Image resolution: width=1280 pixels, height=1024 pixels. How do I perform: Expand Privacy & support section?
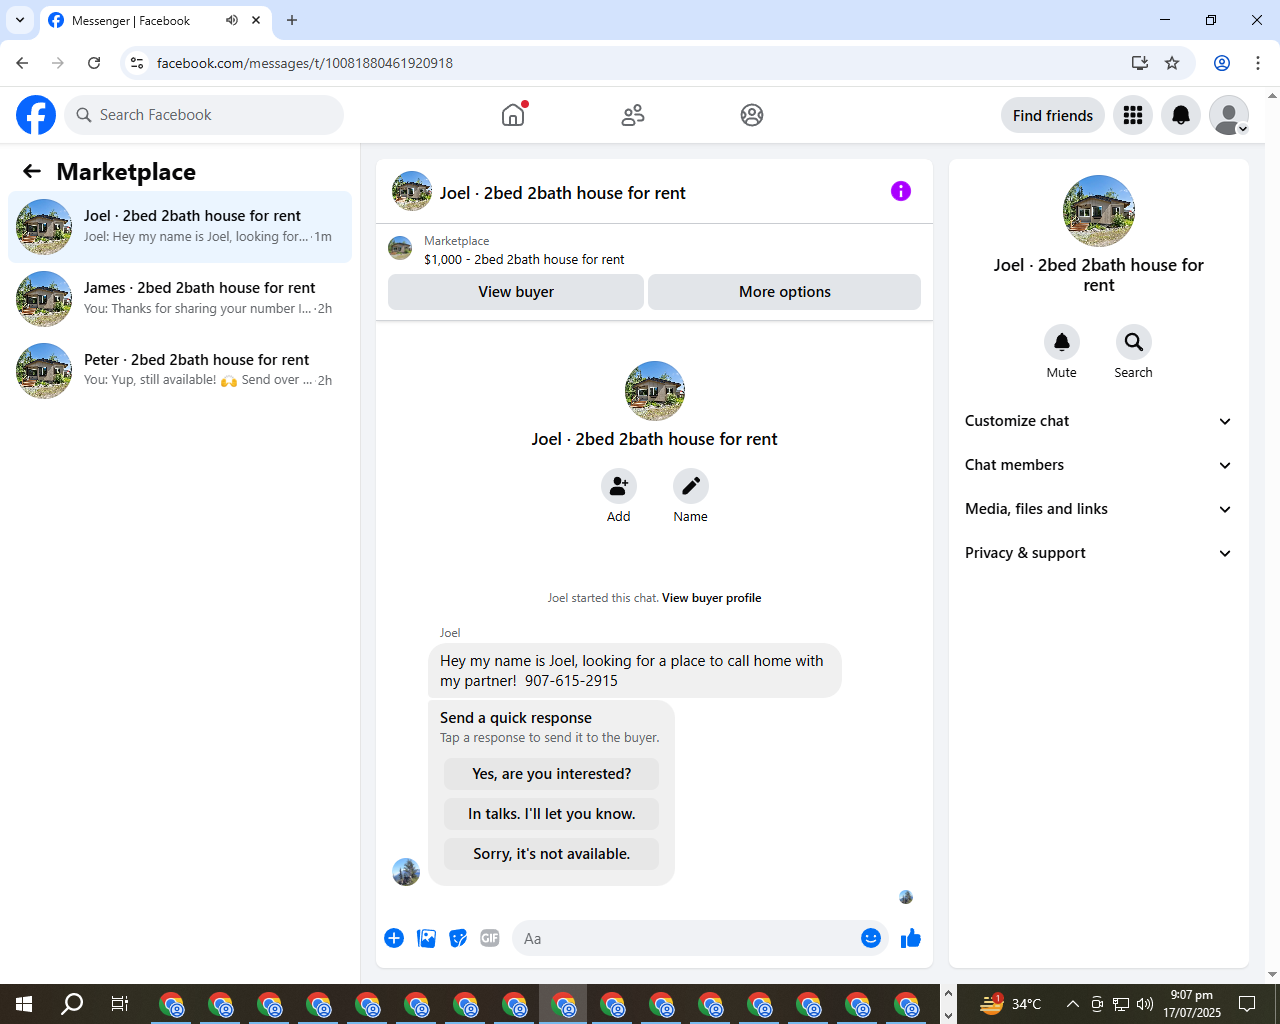click(x=1099, y=553)
